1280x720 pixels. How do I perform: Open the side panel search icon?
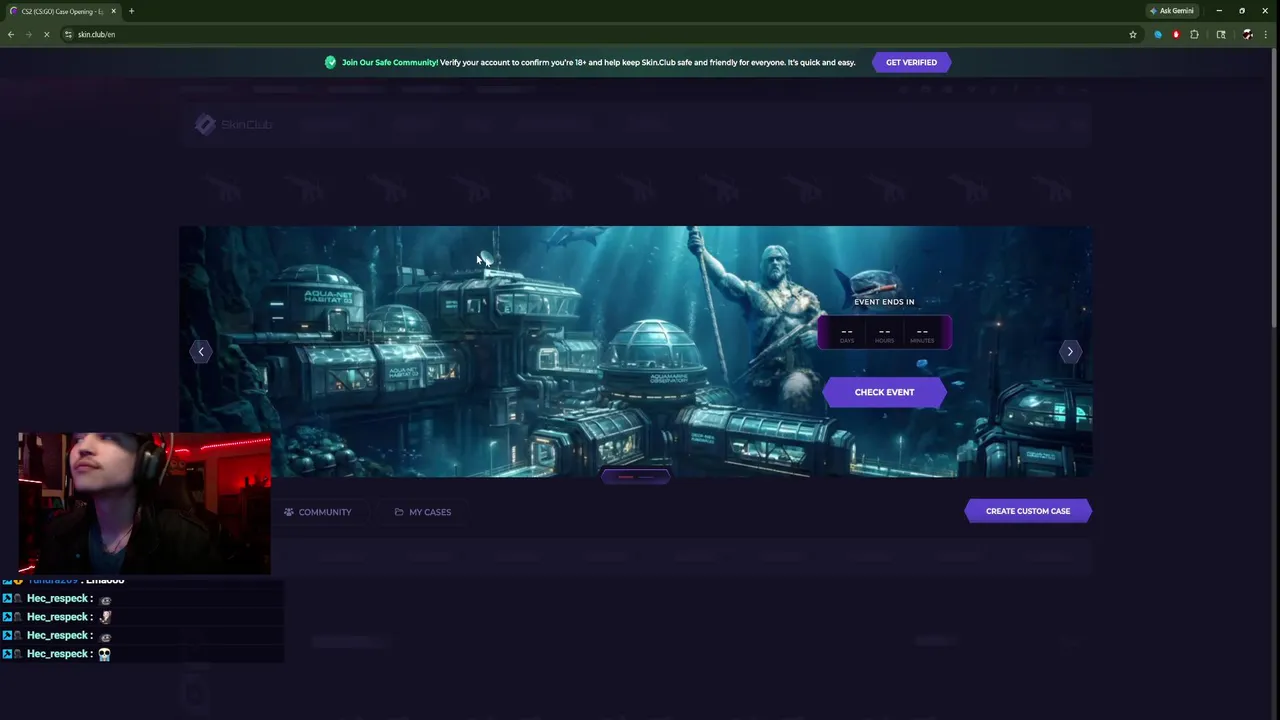pos(1221,34)
